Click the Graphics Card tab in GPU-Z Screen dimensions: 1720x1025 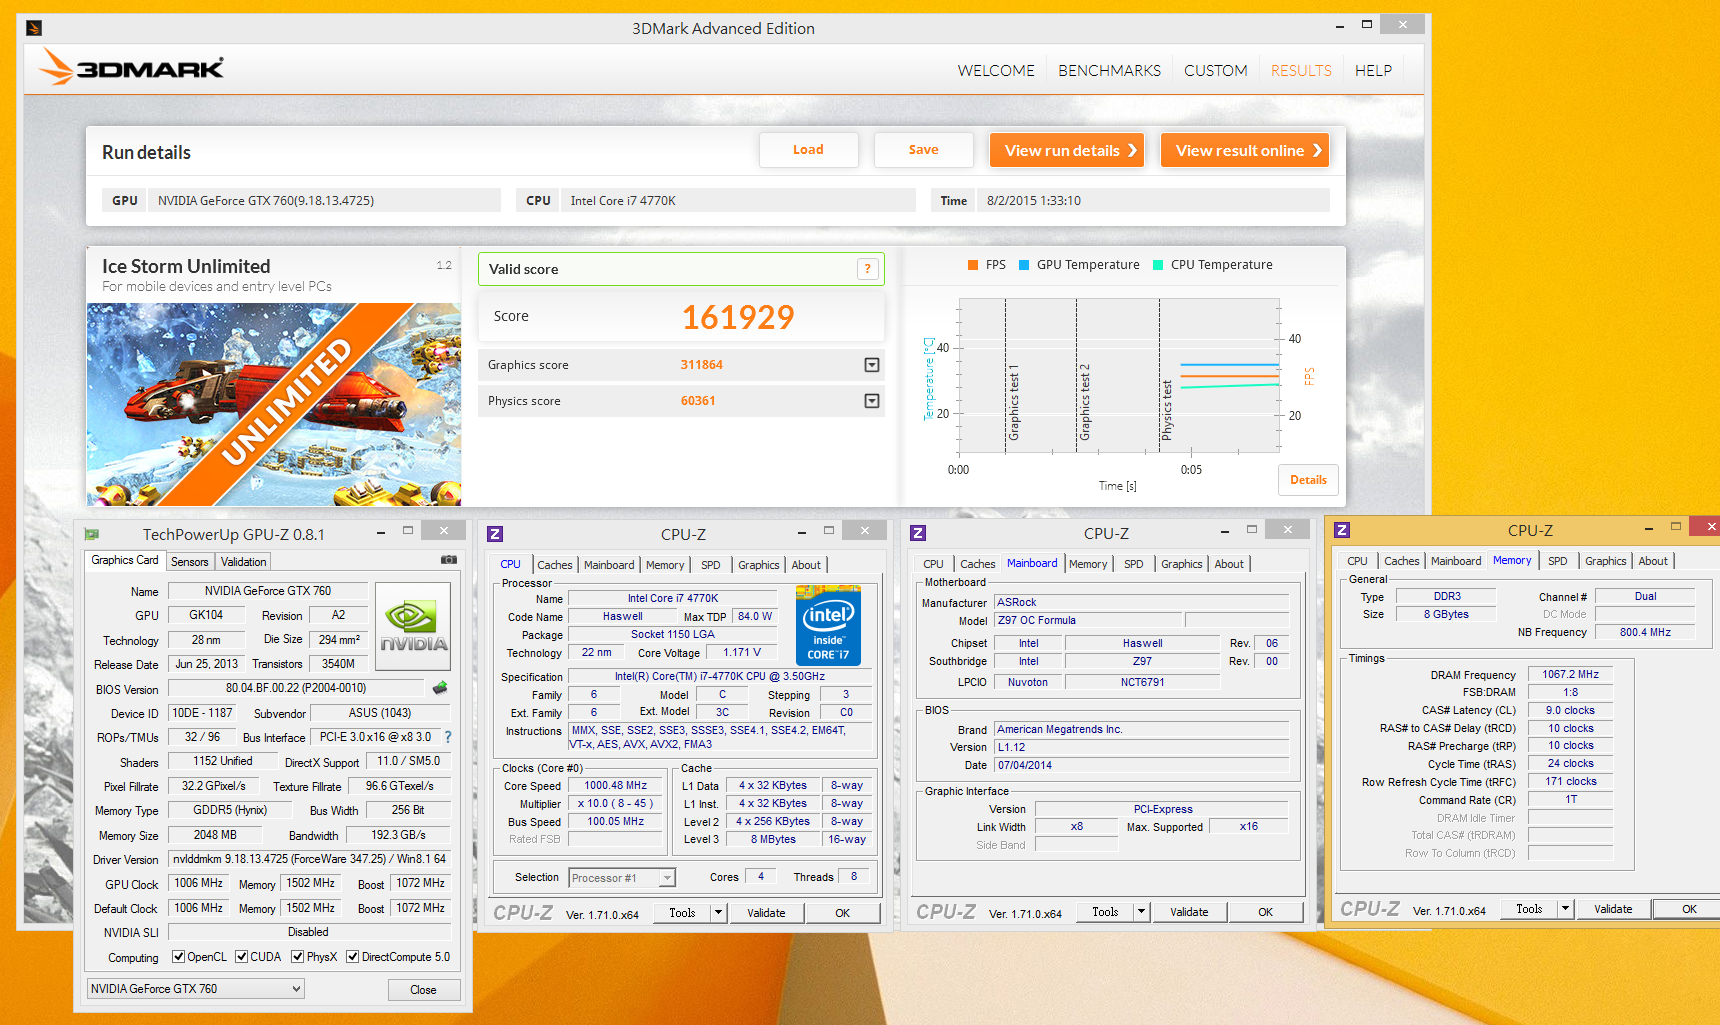pos(125,560)
